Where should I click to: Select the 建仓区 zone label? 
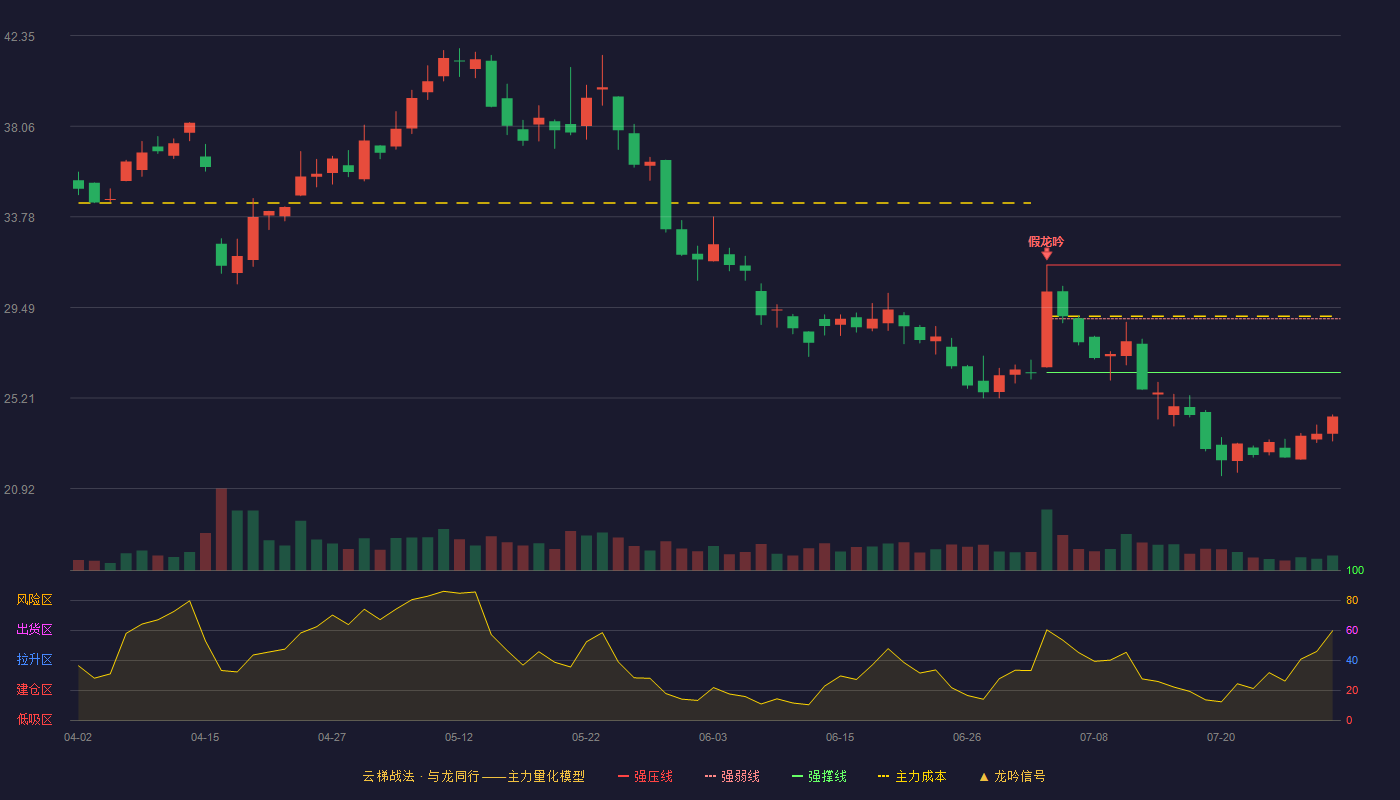[34, 690]
